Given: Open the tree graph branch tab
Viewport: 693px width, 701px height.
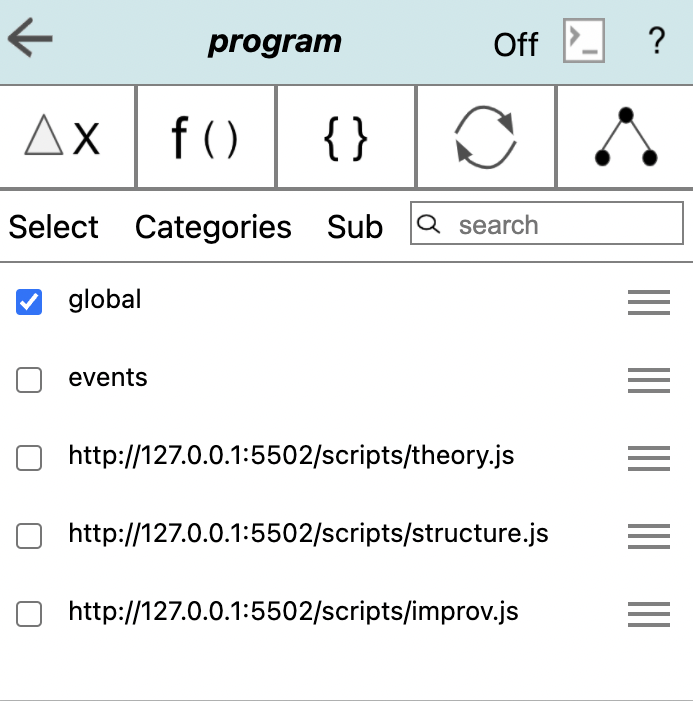Looking at the screenshot, I should point(625,136).
